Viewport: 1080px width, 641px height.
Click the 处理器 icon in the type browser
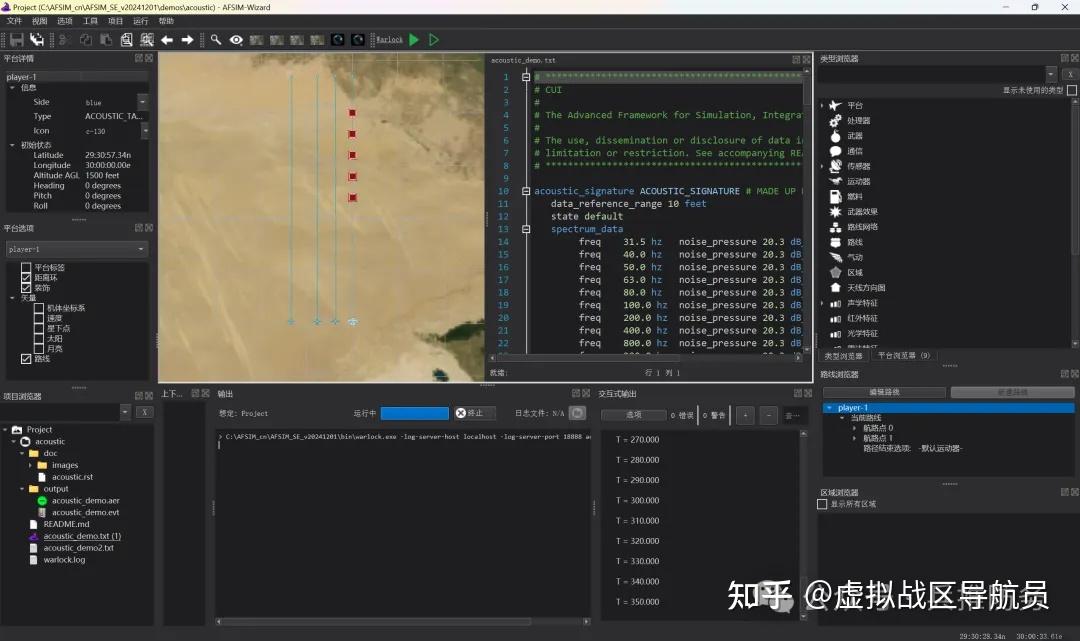834,121
